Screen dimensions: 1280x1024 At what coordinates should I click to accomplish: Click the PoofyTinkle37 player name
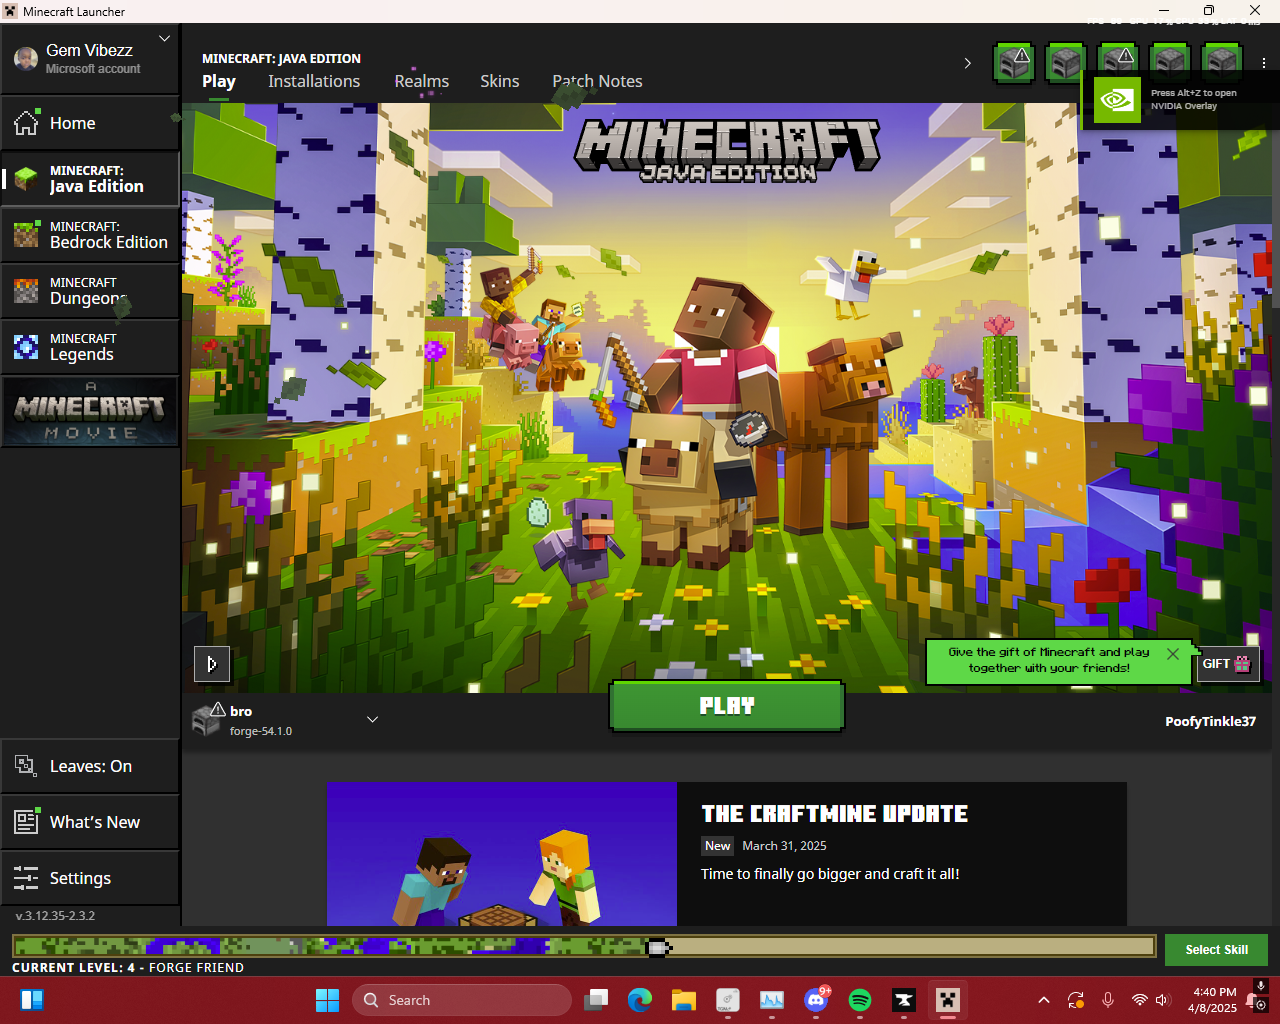tap(1210, 721)
